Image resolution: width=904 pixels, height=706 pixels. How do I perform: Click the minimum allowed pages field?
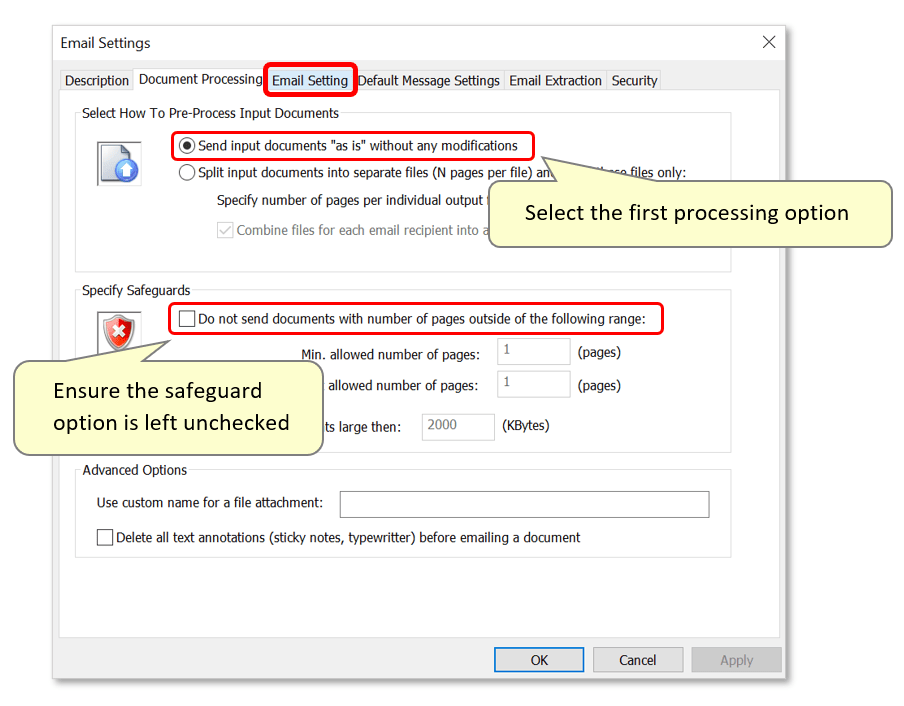pyautogui.click(x=533, y=351)
